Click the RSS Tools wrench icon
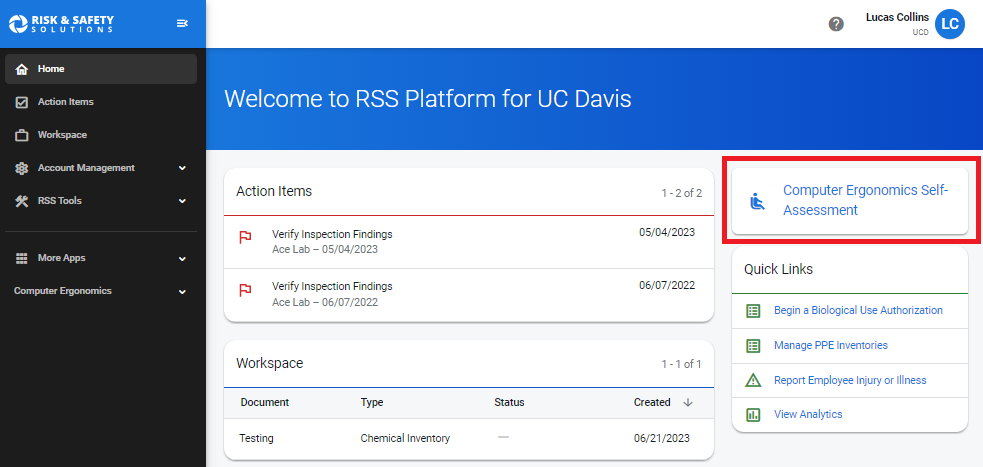Viewport: 983px width, 467px height. [22, 201]
